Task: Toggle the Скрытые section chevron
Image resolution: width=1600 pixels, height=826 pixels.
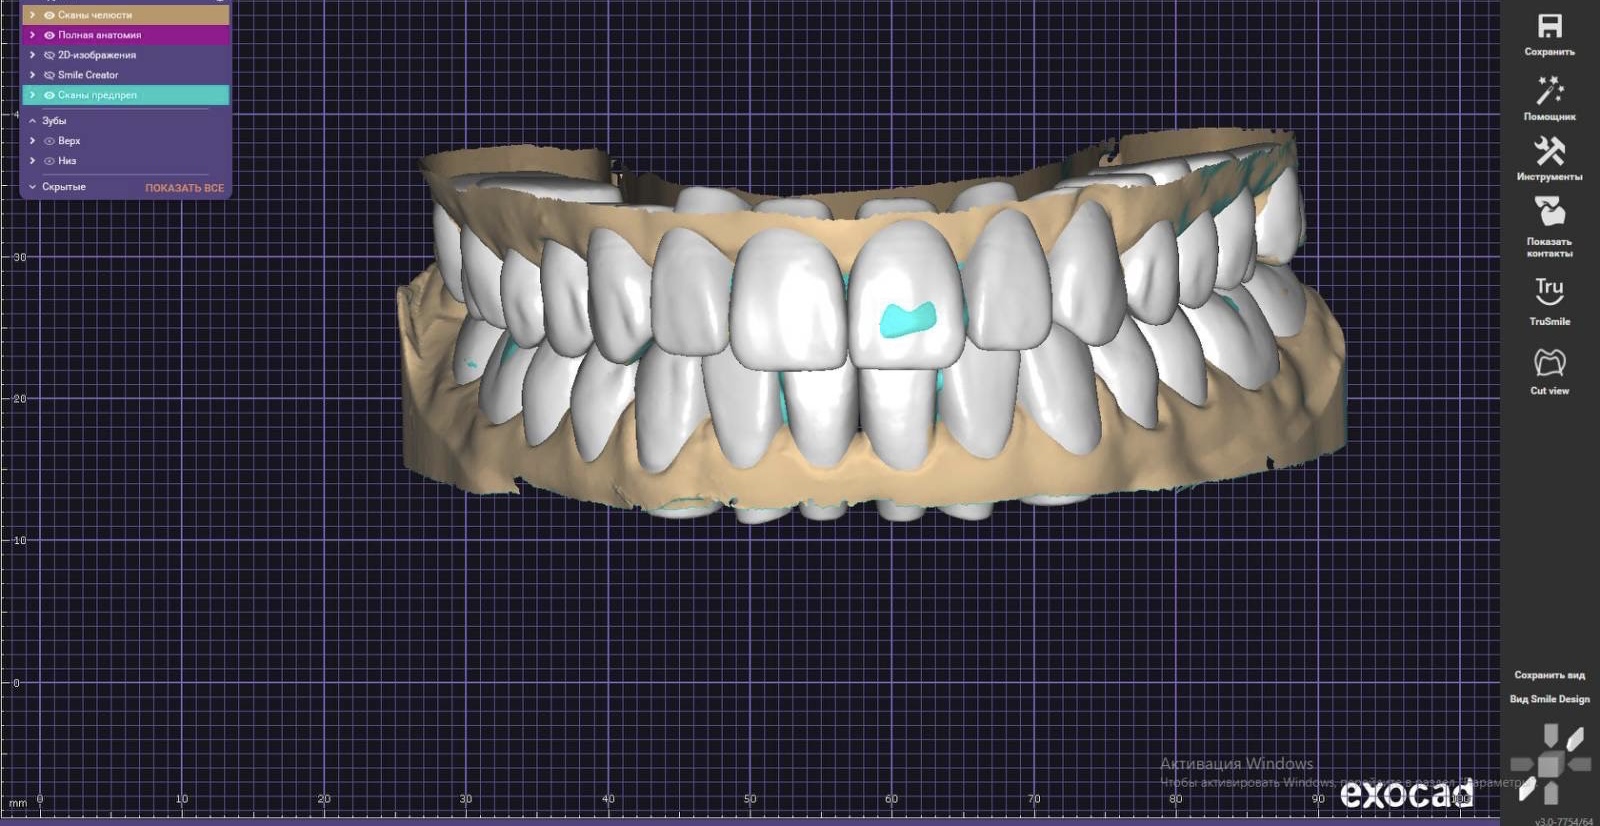Action: tap(32, 187)
